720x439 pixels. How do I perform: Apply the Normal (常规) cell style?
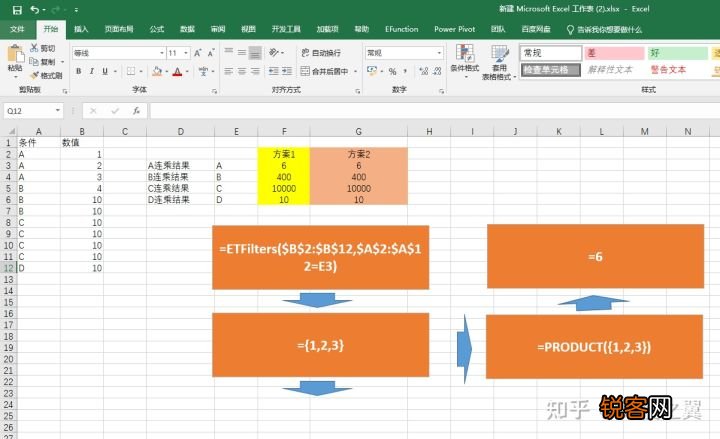click(551, 53)
